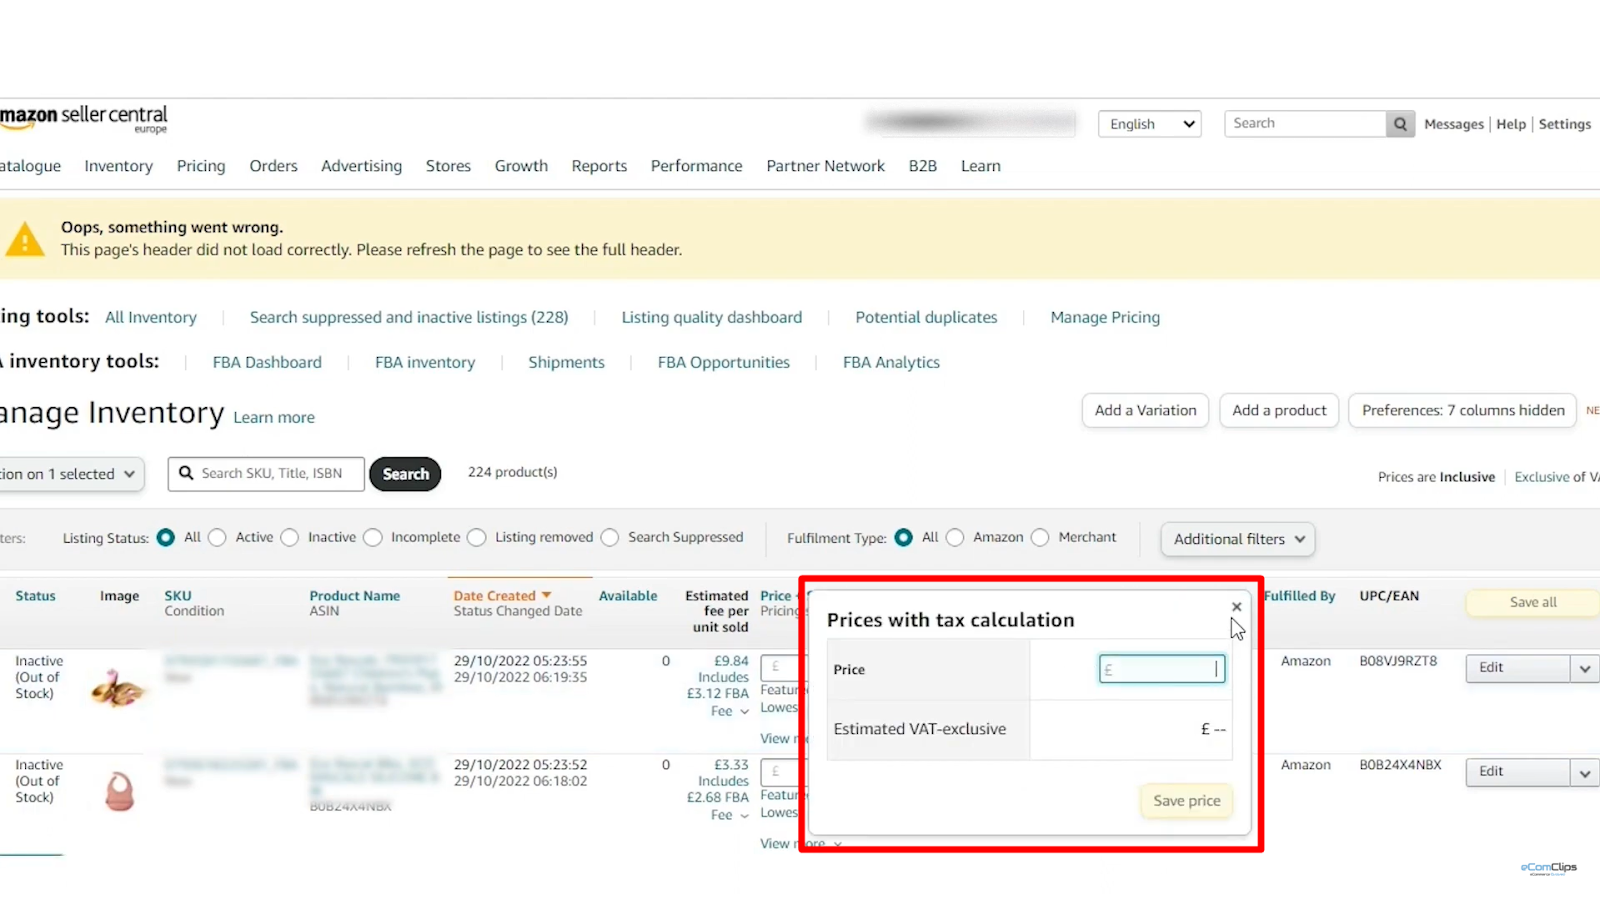Close the Prices with tax calculation popup

point(1237,607)
